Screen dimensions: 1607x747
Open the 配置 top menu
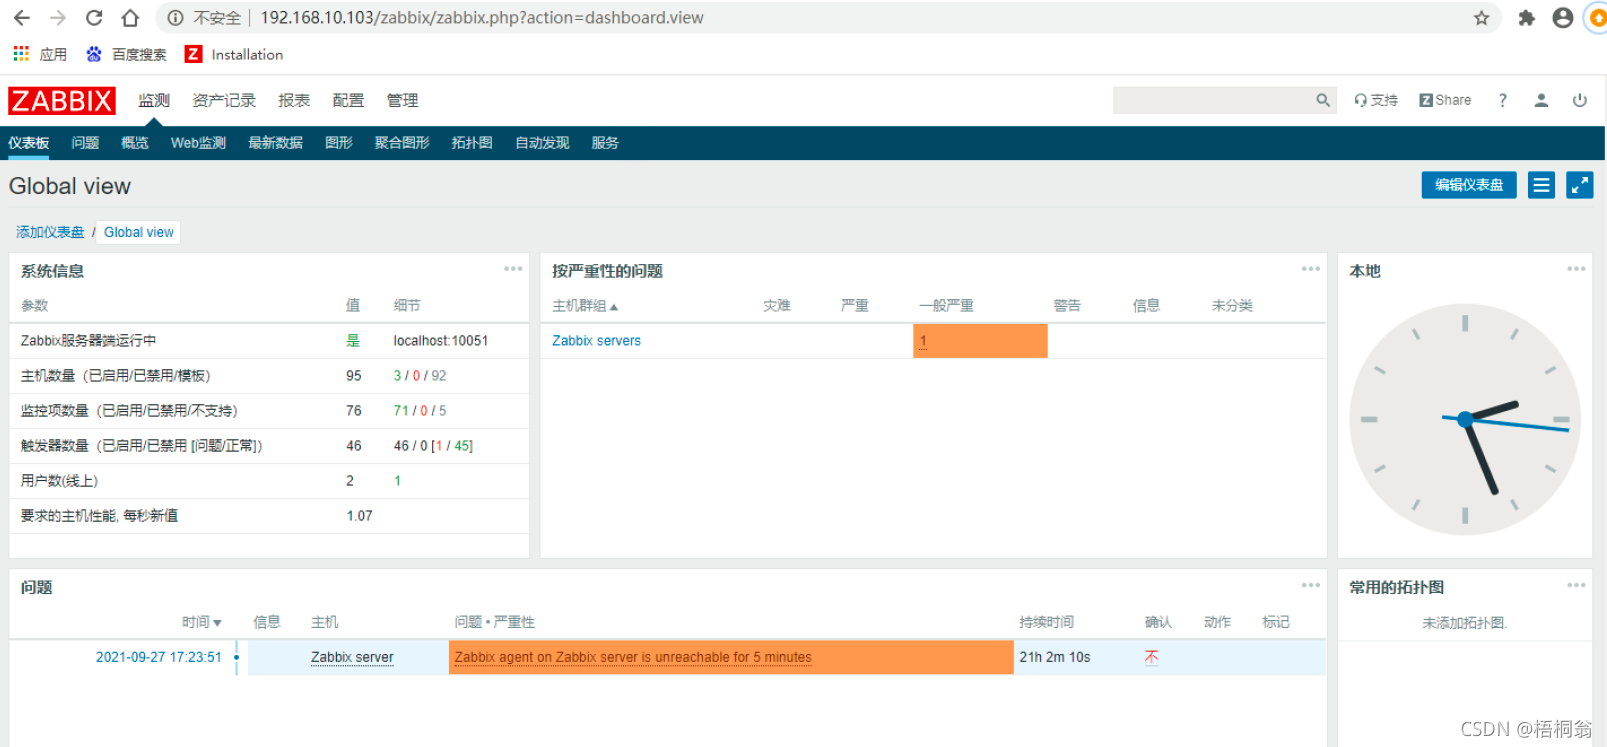(348, 101)
